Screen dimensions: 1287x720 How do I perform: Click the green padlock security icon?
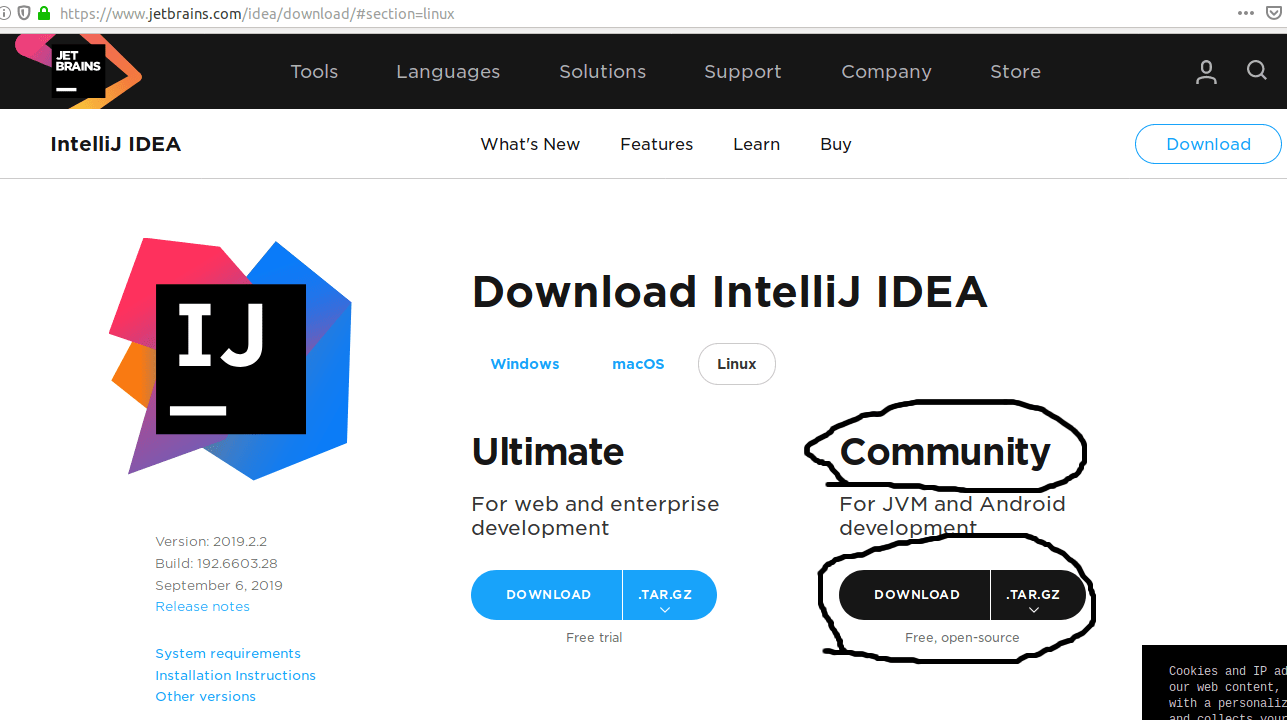coord(43,13)
